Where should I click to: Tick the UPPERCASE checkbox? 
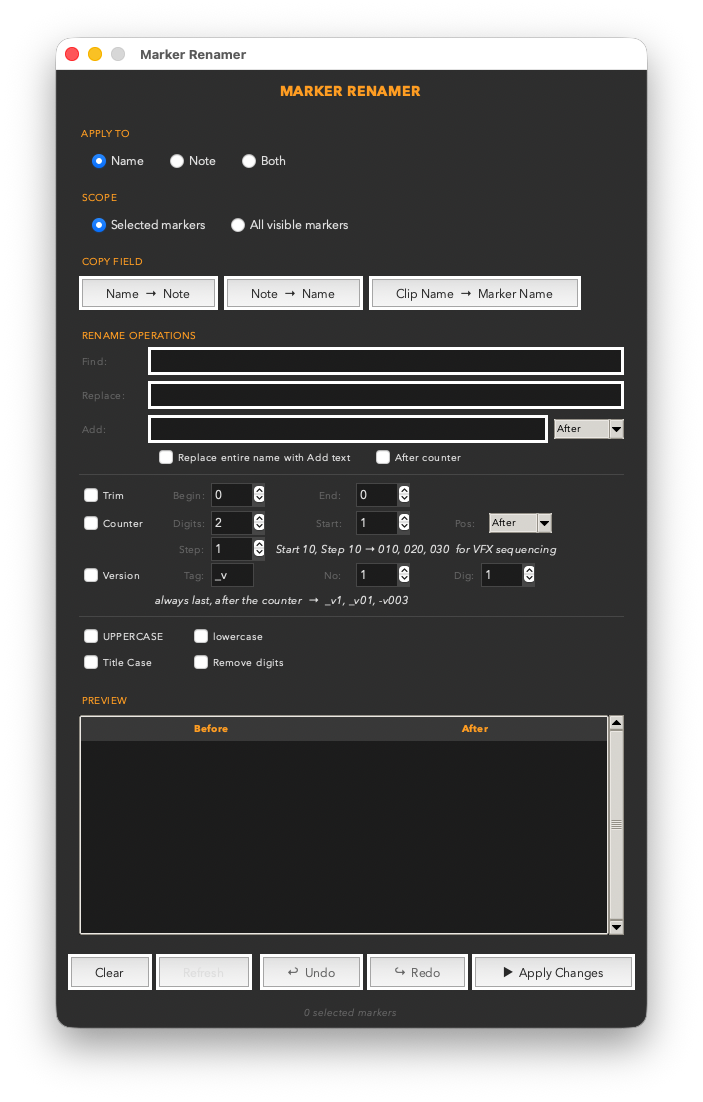91,636
